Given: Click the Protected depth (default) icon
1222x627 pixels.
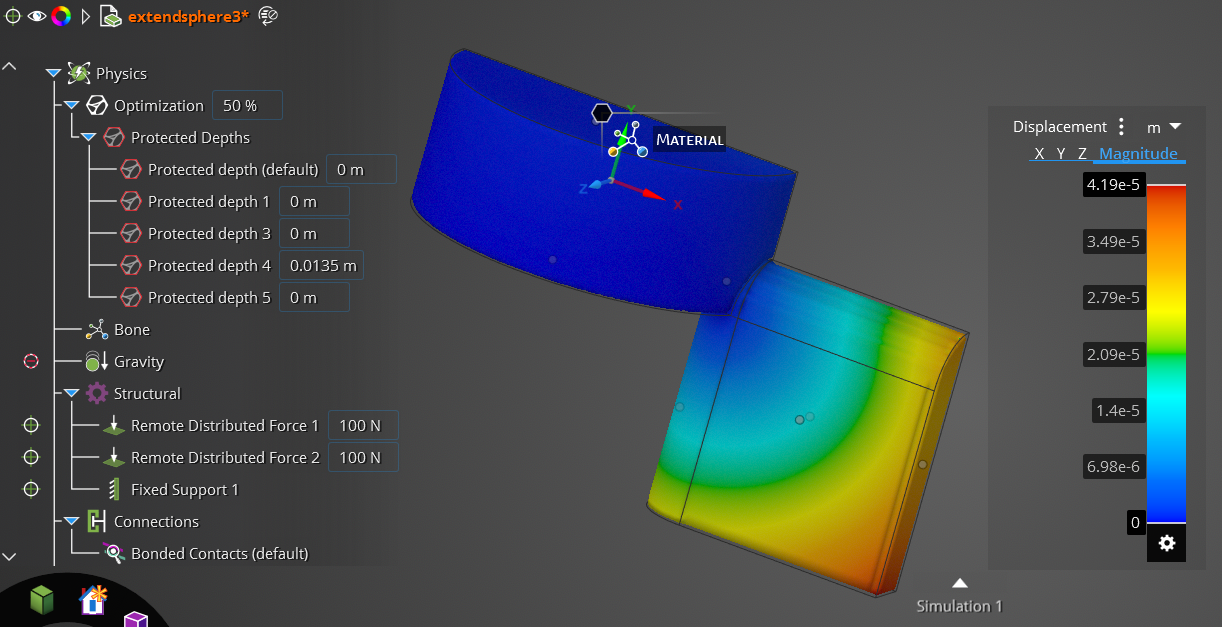Looking at the screenshot, I should (x=131, y=169).
